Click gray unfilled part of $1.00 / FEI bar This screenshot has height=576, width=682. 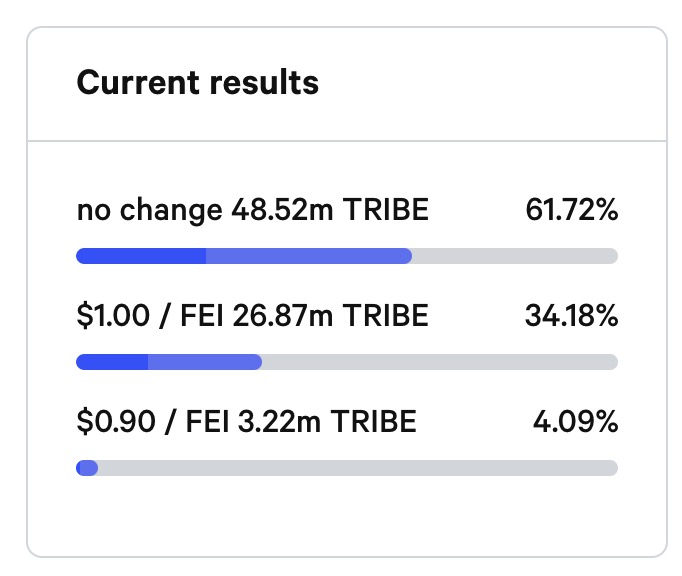440,362
